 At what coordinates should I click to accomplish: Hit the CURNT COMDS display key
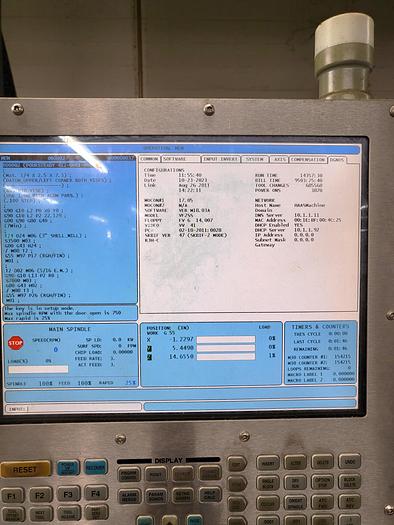coord(210,472)
